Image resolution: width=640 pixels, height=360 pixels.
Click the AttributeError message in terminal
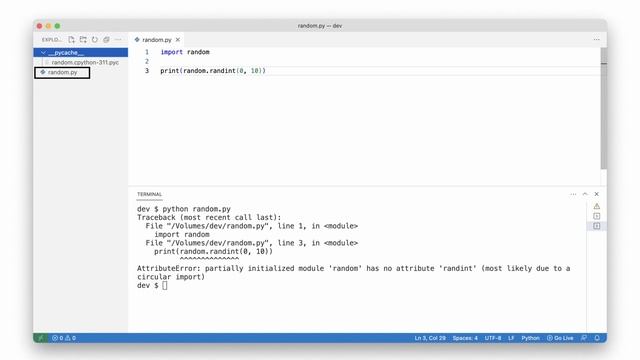click(353, 273)
